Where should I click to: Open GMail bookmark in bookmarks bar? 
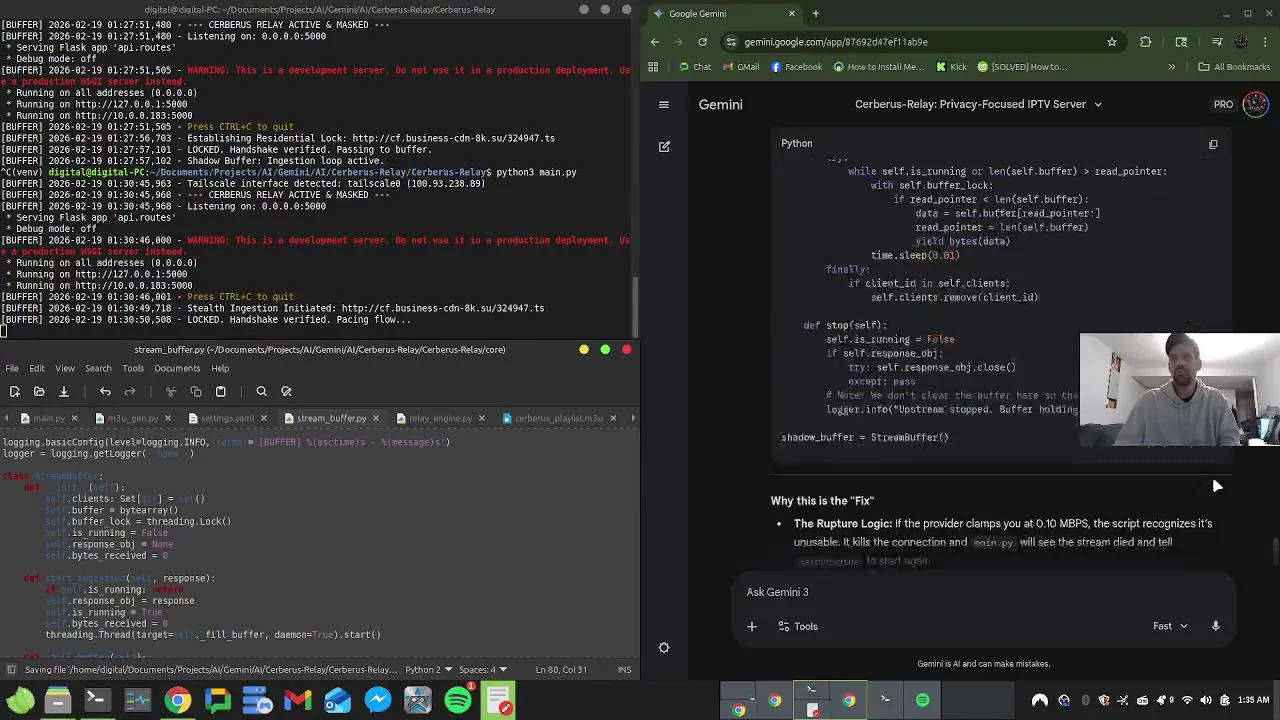[740, 67]
